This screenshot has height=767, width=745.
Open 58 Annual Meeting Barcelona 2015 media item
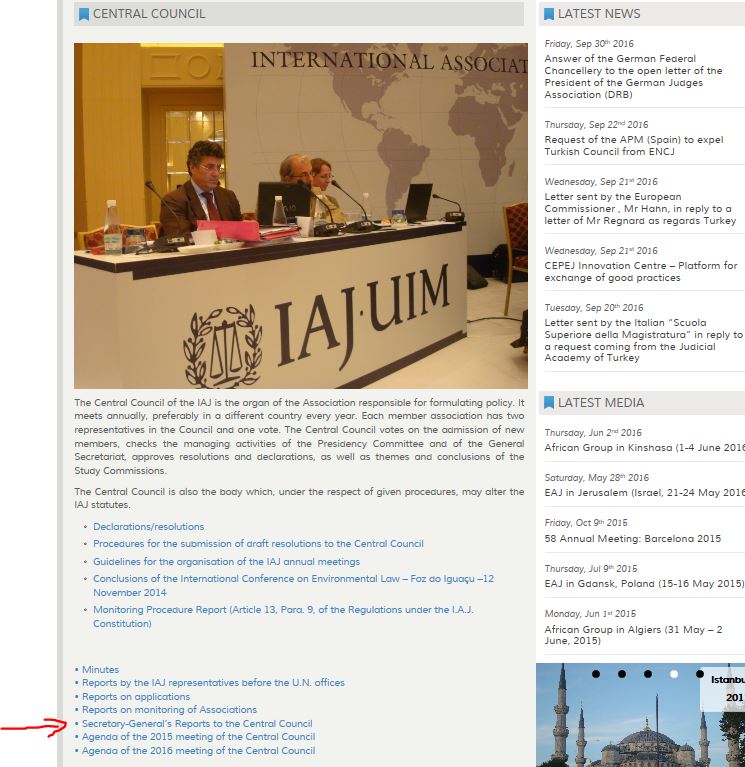[x=632, y=539]
